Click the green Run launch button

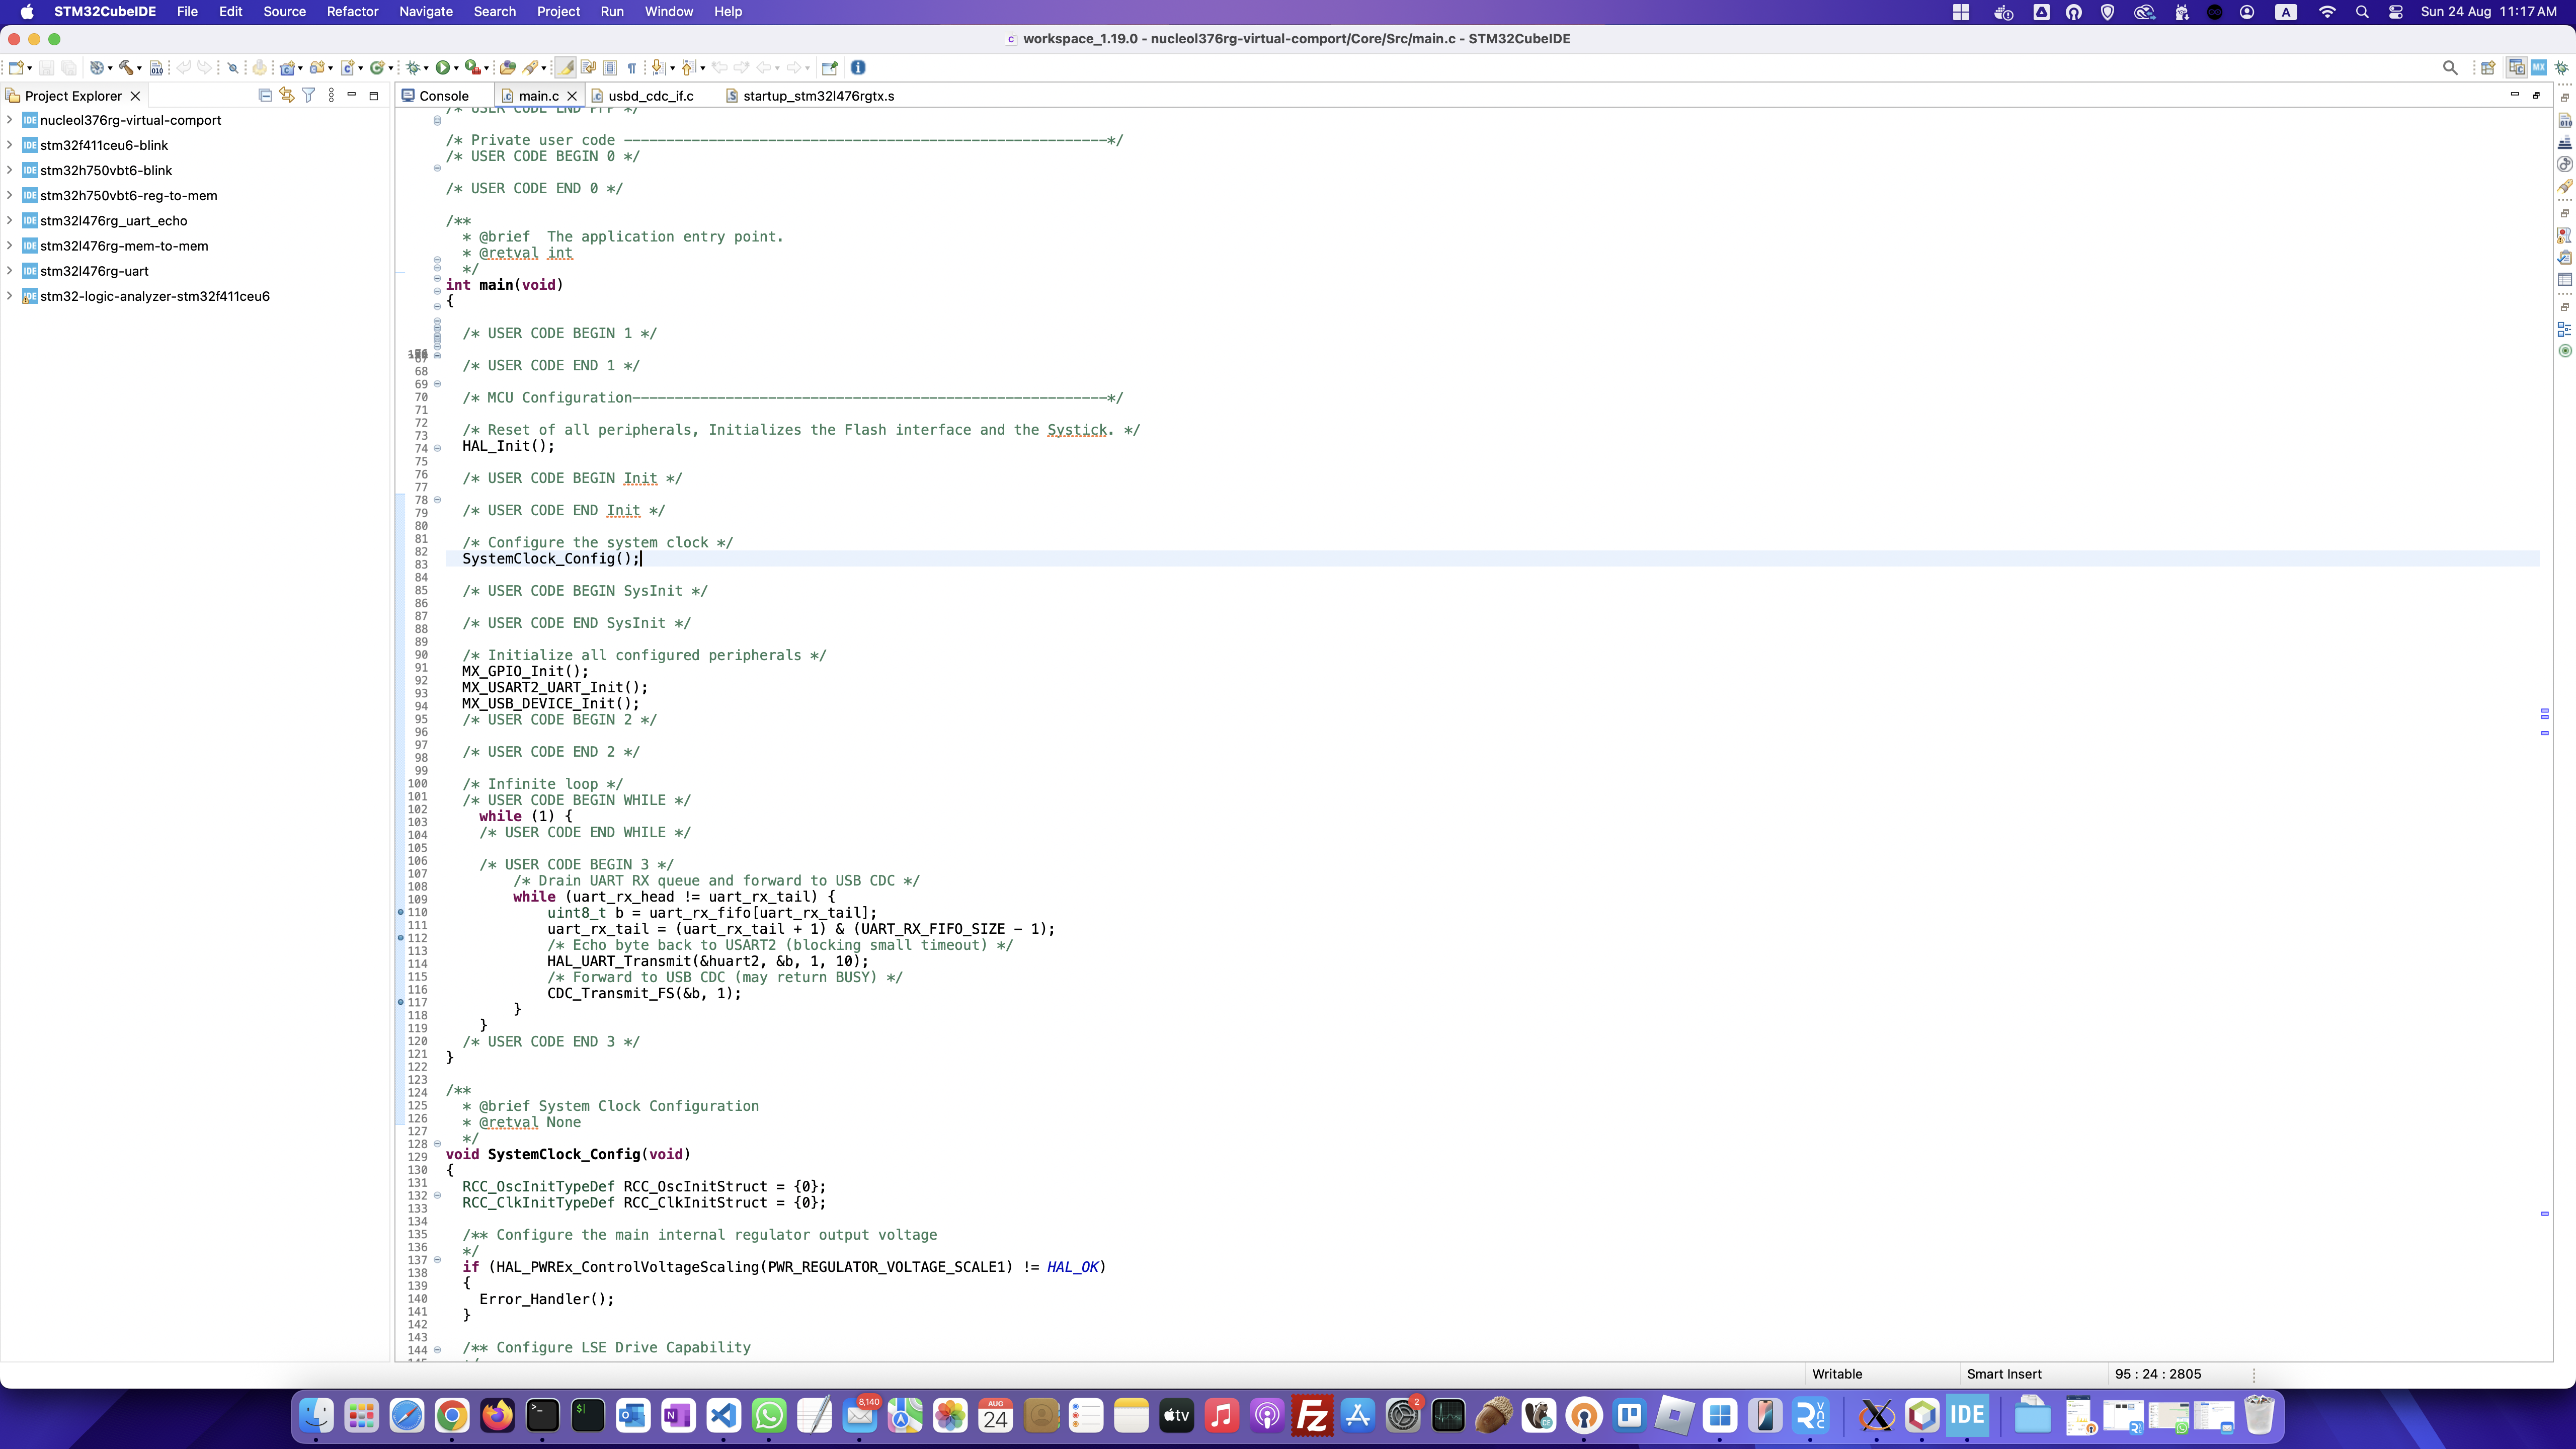(442, 68)
